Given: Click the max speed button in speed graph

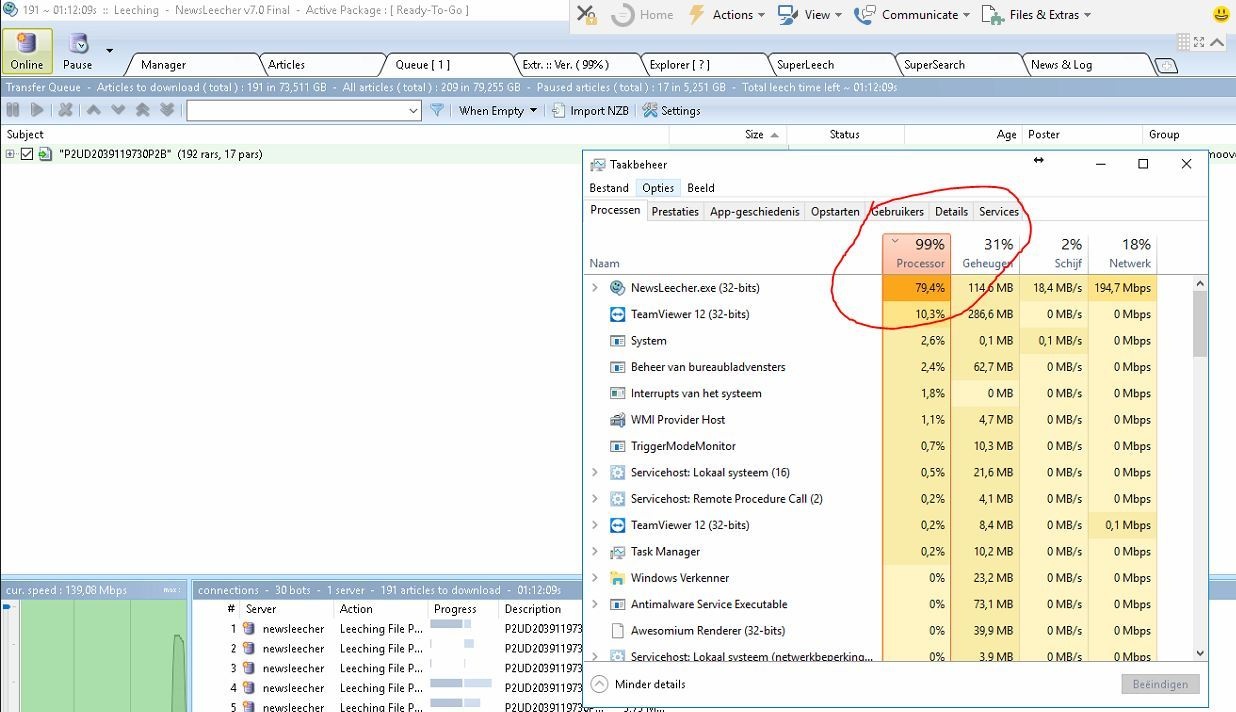Looking at the screenshot, I should 171,590.
